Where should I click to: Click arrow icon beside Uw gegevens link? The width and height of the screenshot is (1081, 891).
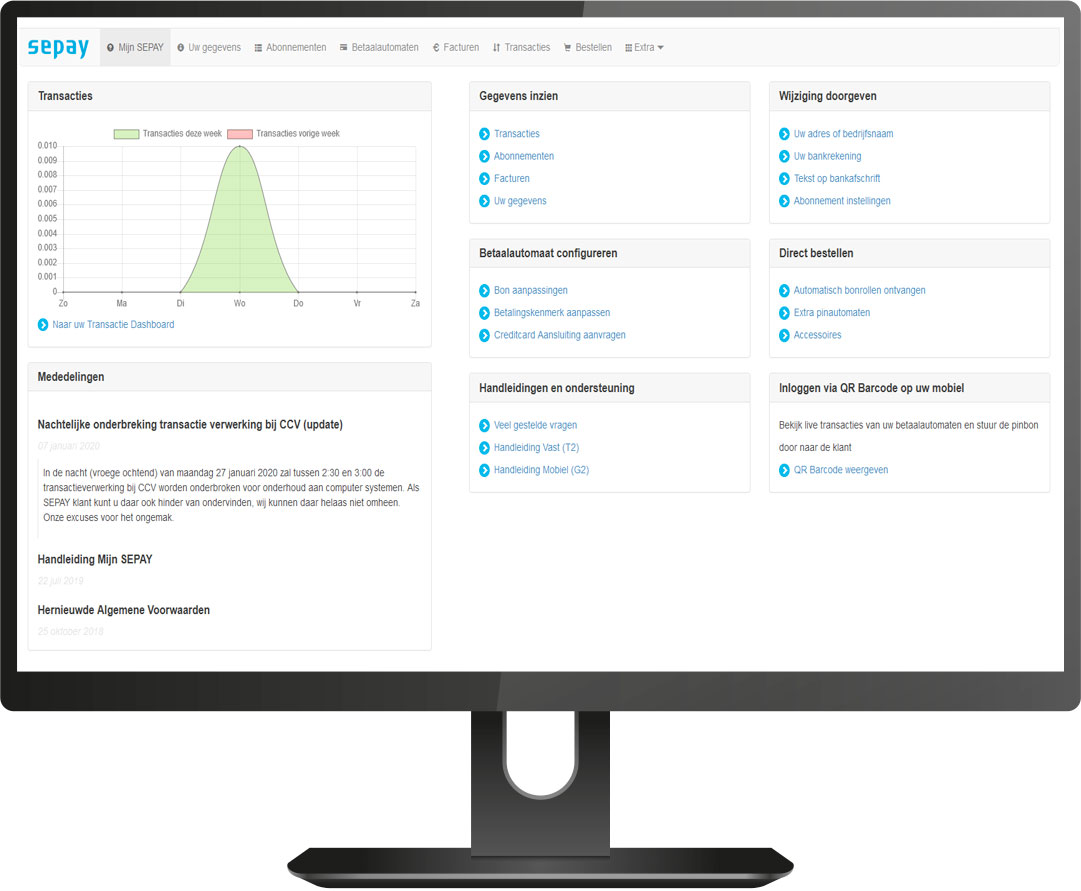coord(485,201)
